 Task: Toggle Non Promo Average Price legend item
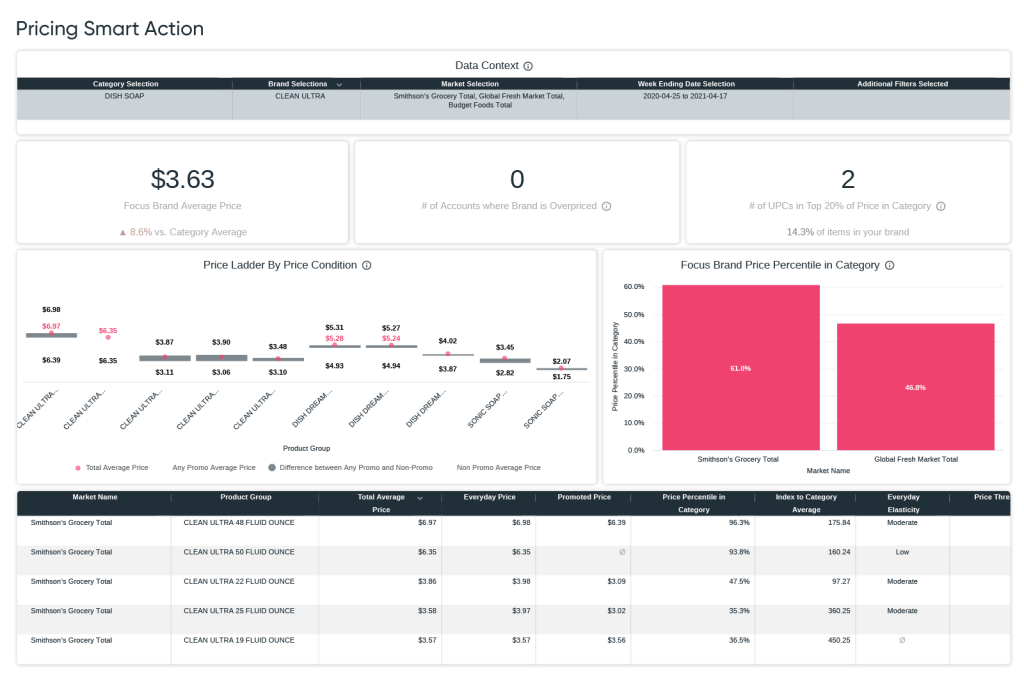point(498,468)
